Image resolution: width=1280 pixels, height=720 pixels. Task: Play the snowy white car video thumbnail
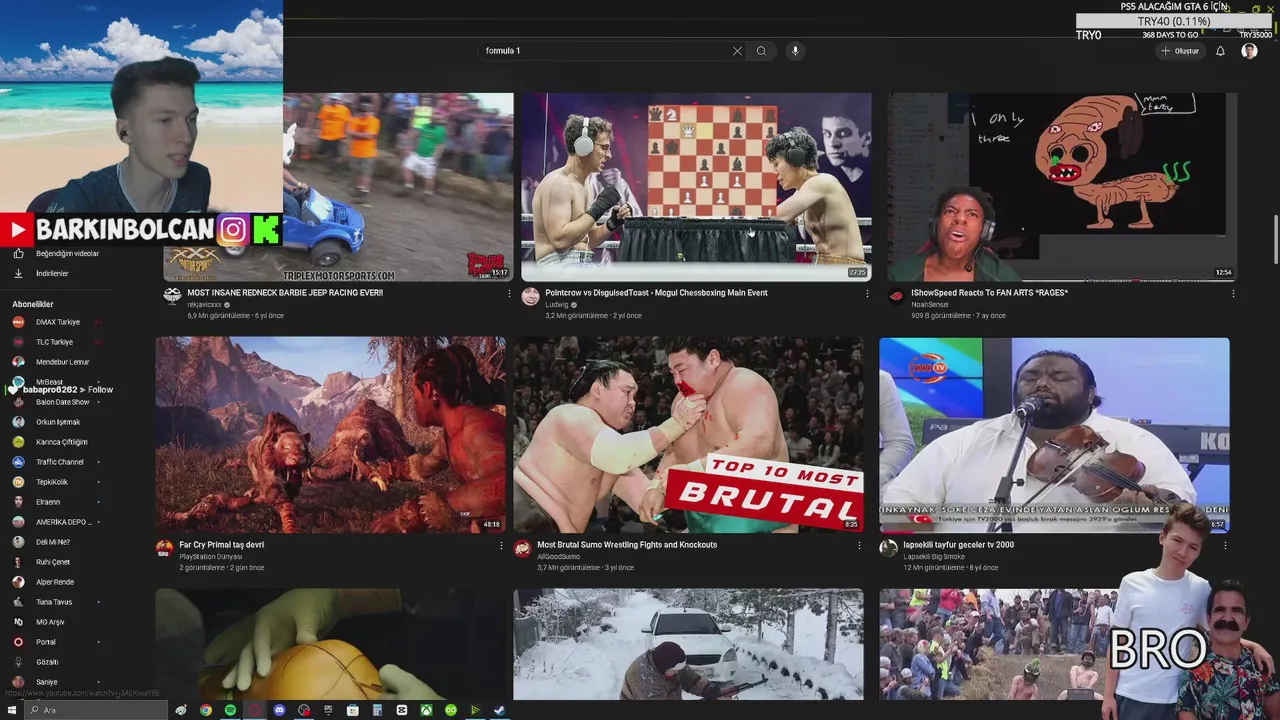pyautogui.click(x=688, y=644)
